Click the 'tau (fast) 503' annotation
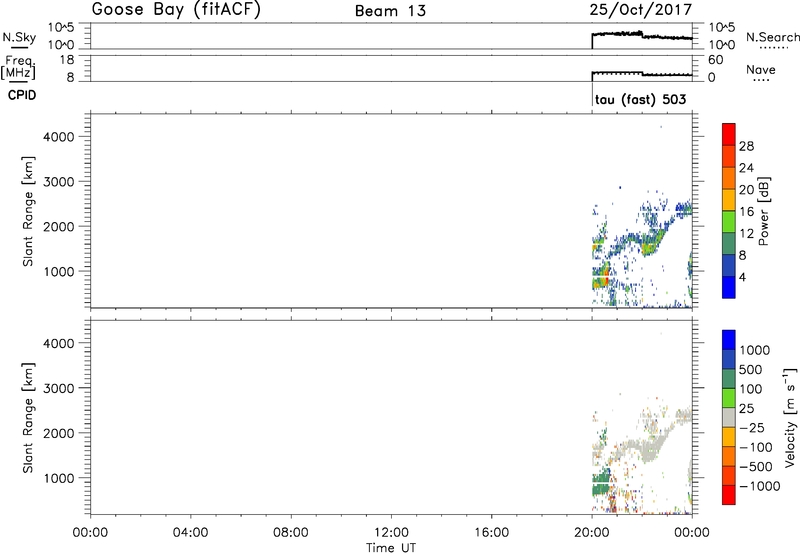 (640, 99)
